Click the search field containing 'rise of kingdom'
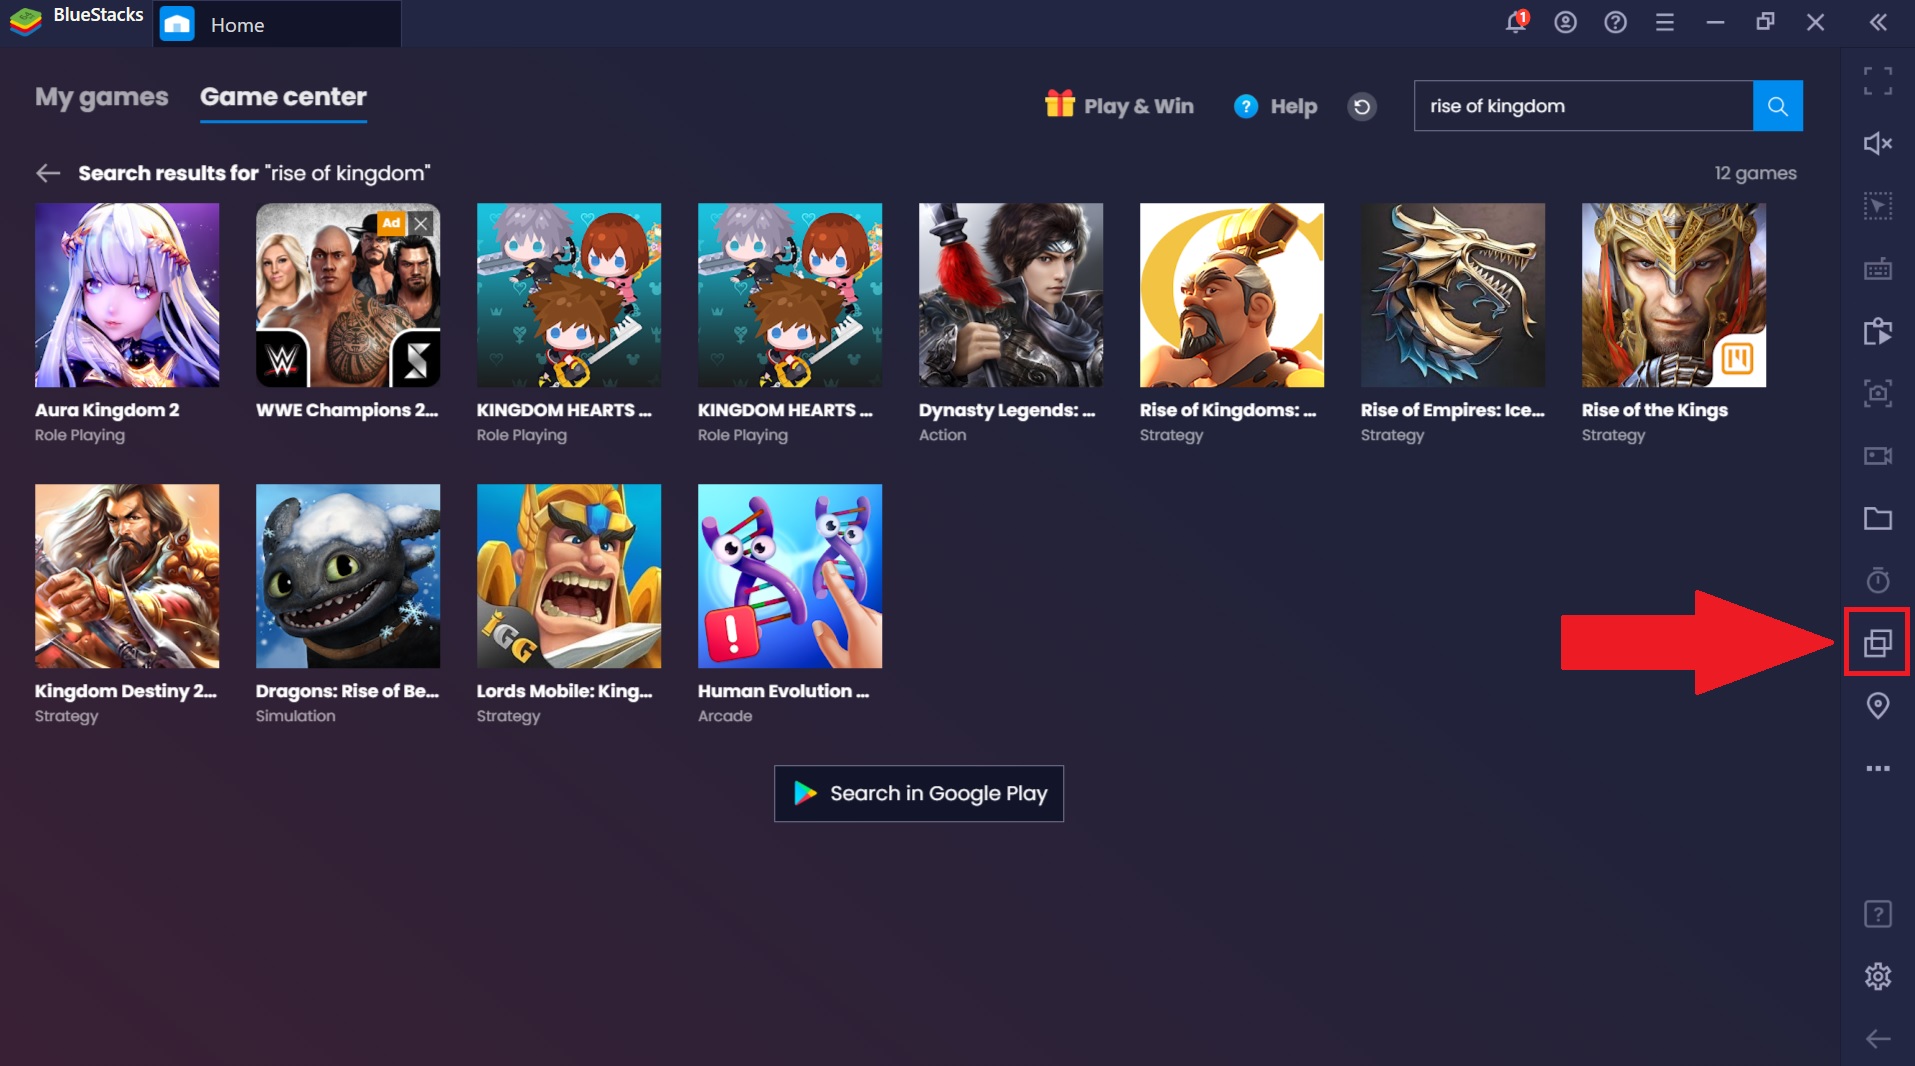The height and width of the screenshot is (1066, 1915). 1584,106
